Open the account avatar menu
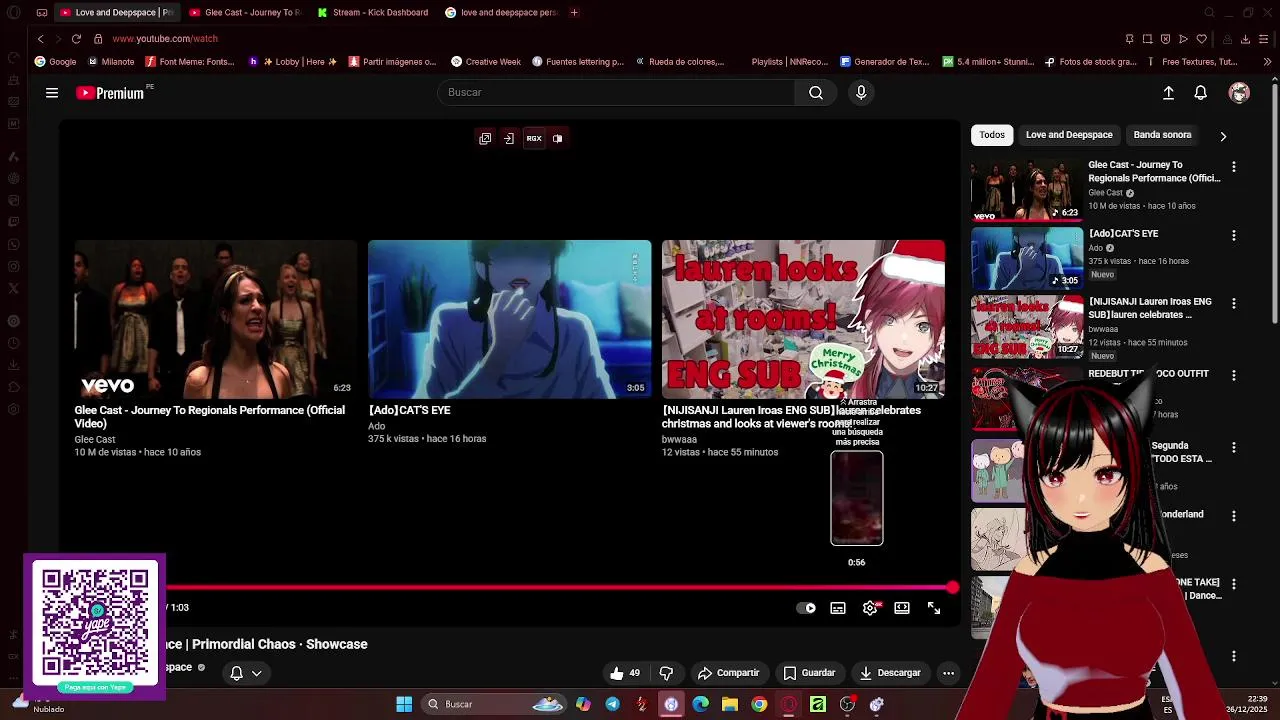The width and height of the screenshot is (1280, 720). coord(1239,93)
